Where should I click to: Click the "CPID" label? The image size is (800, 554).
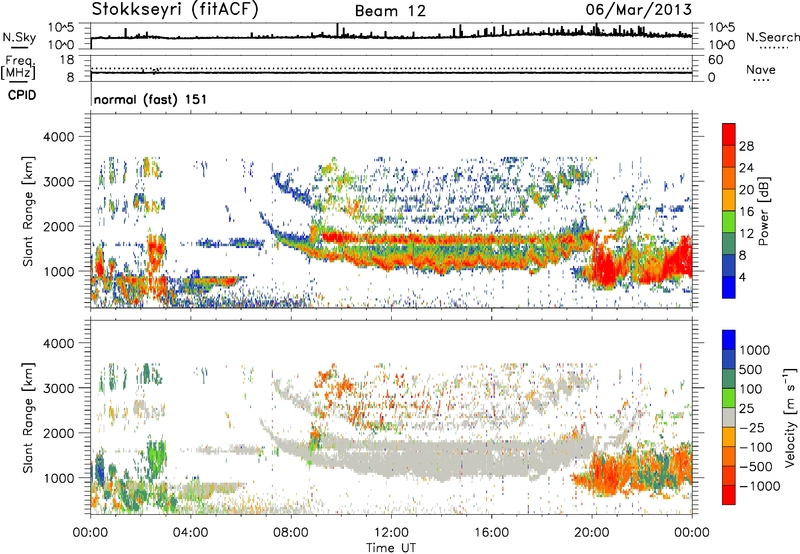(x=22, y=95)
